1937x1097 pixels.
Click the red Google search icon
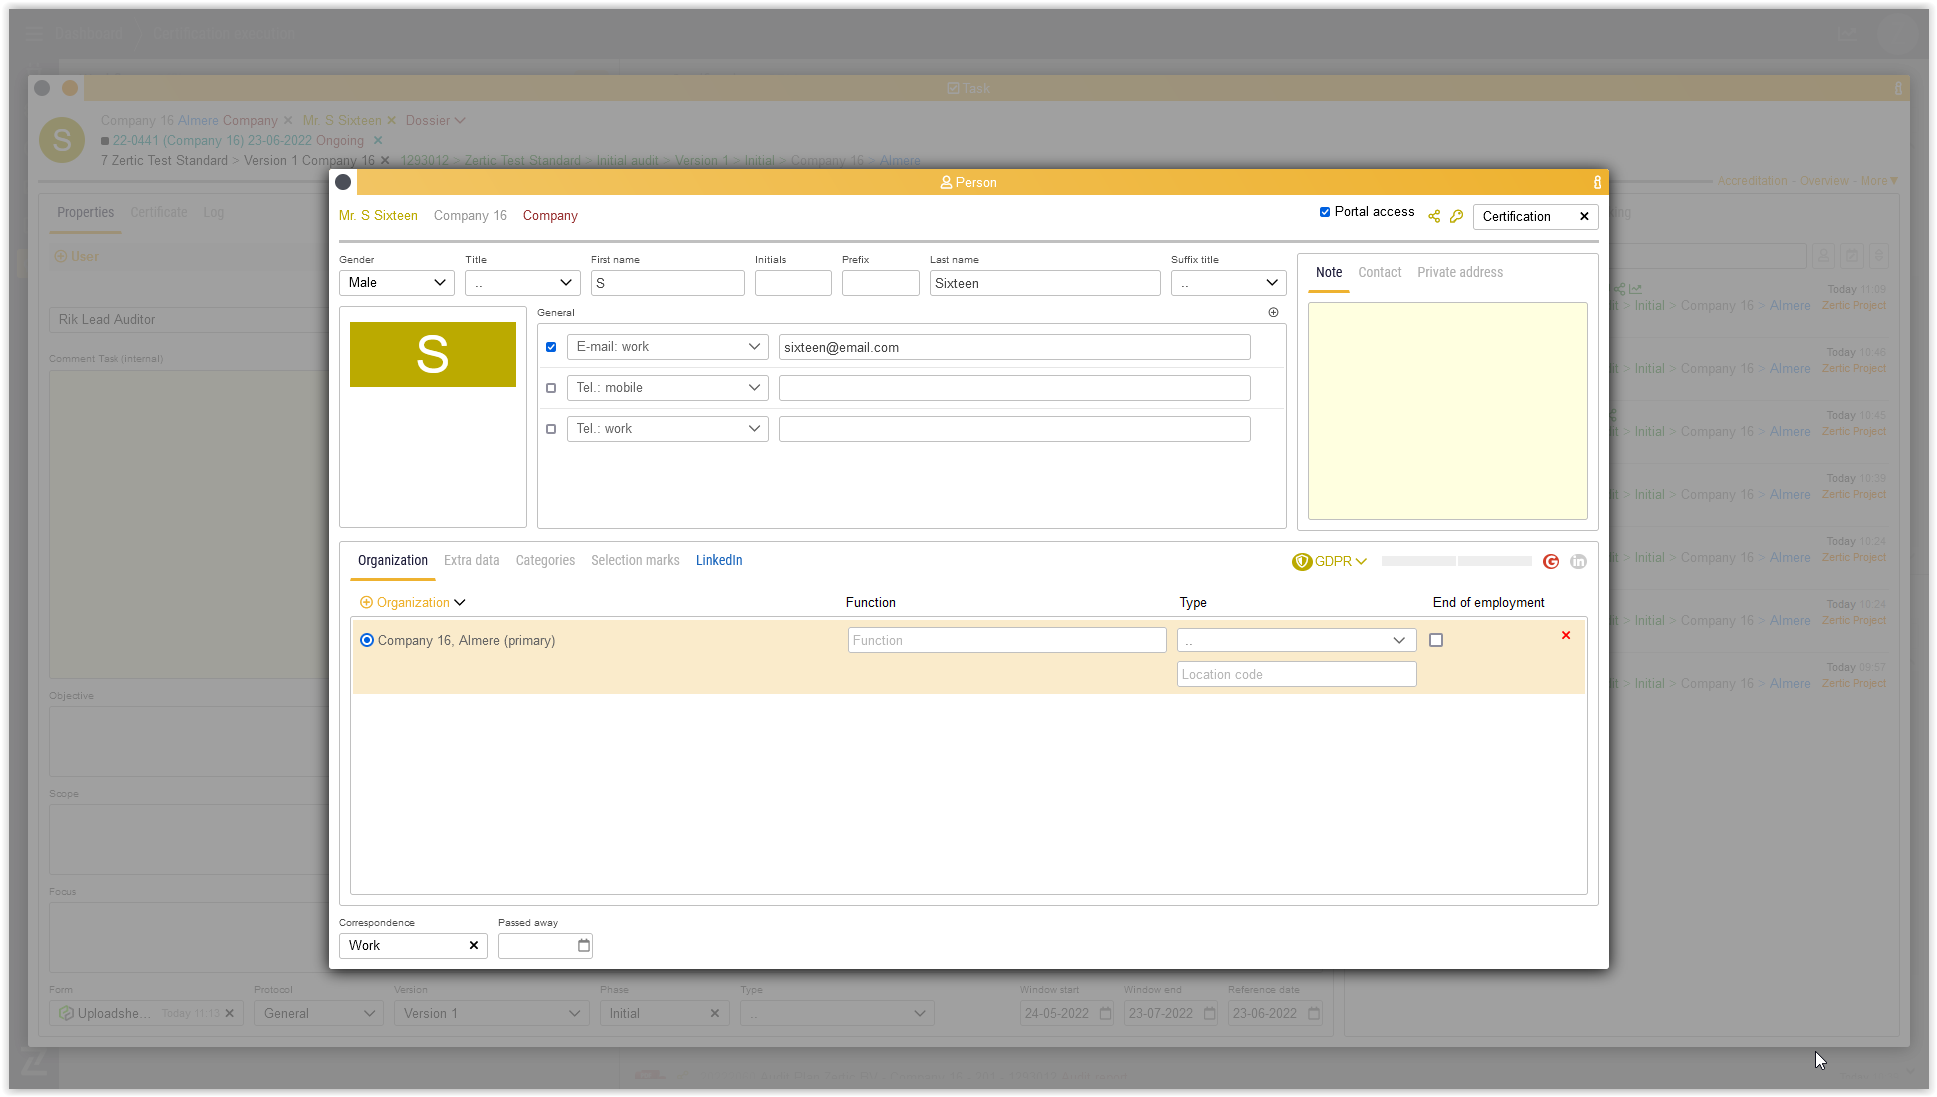[1551, 562]
